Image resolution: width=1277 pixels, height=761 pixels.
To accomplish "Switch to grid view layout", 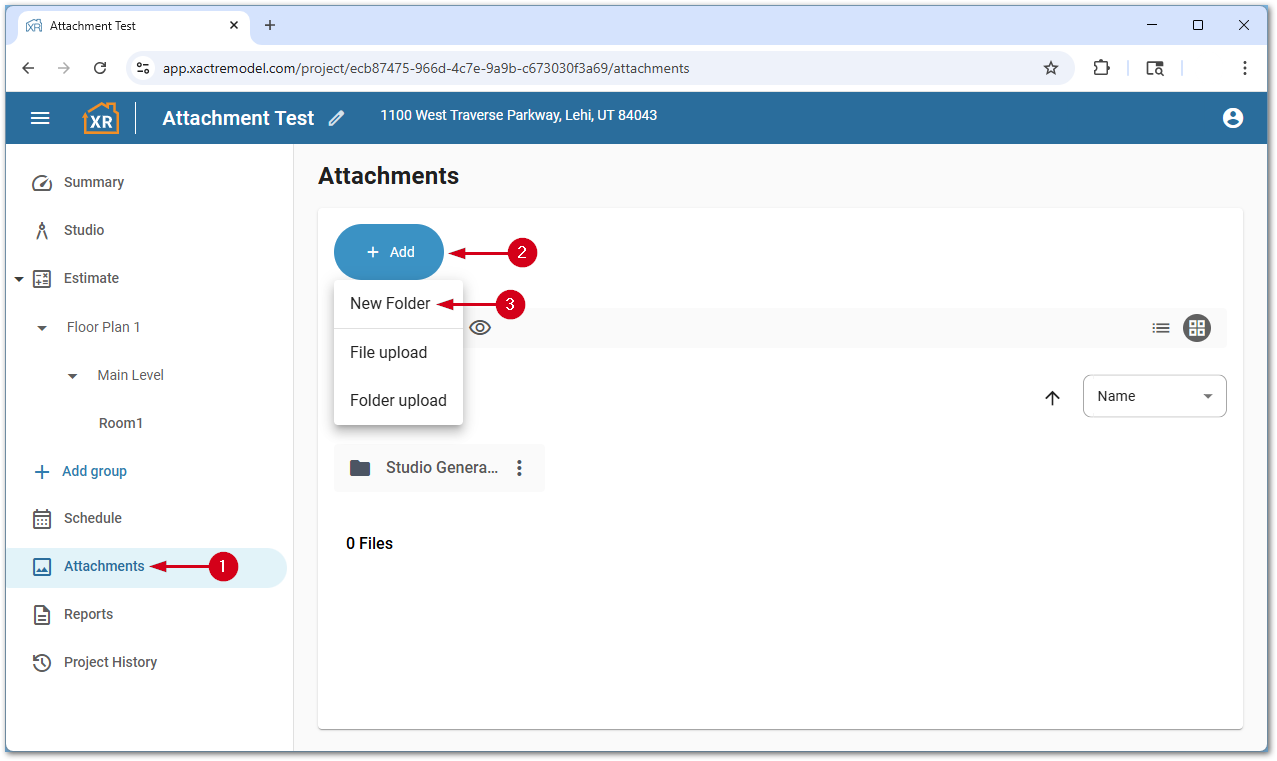I will point(1197,328).
